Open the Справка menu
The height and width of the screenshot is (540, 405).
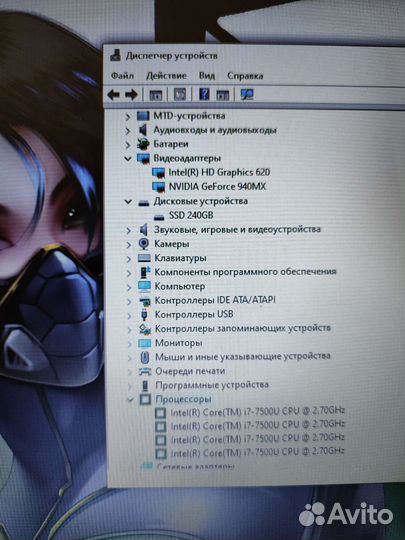point(245,76)
